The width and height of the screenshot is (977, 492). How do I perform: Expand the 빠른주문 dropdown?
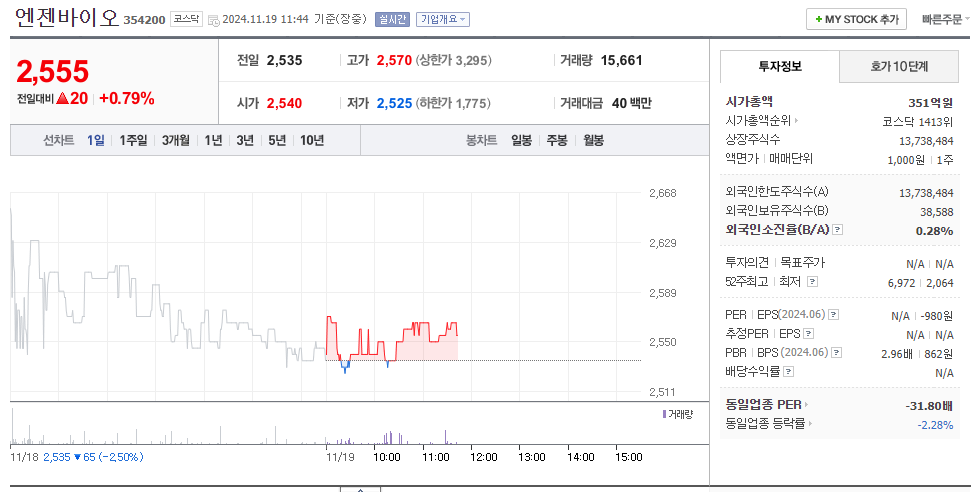tap(945, 19)
